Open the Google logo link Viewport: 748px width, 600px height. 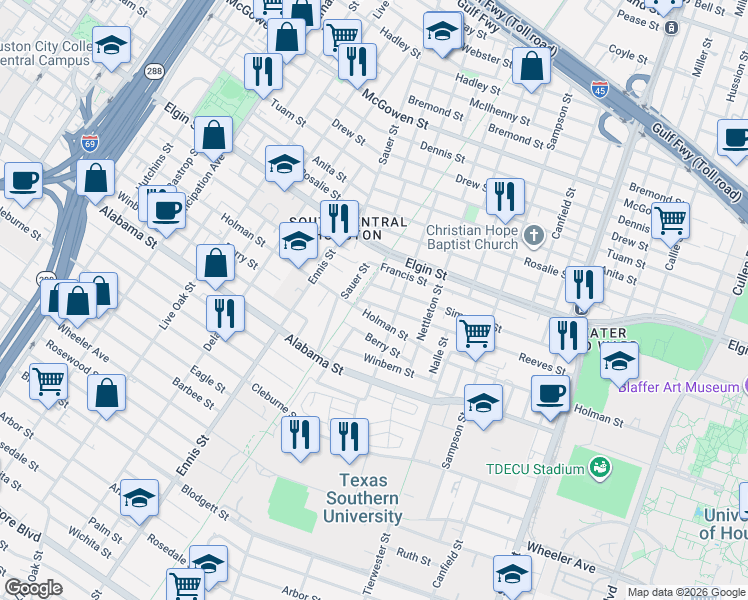pyautogui.click(x=34, y=588)
